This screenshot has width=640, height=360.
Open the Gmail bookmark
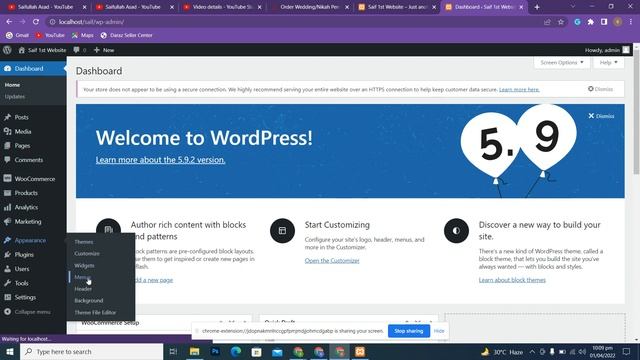pyautogui.click(x=18, y=36)
